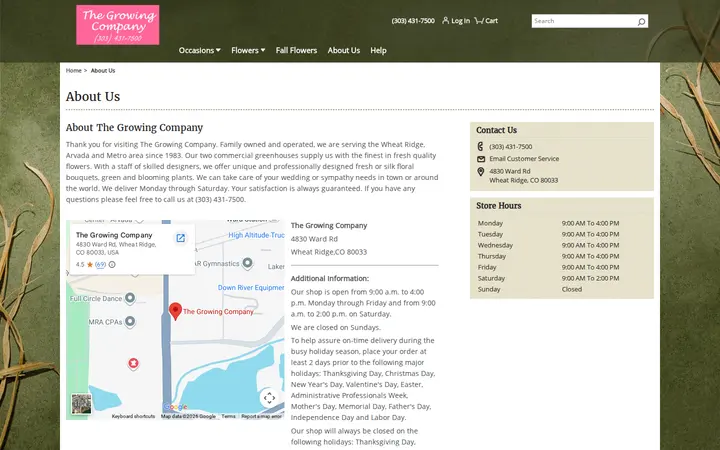Click the MRA CPAs map pin
The image size is (720, 450).
coord(130,321)
